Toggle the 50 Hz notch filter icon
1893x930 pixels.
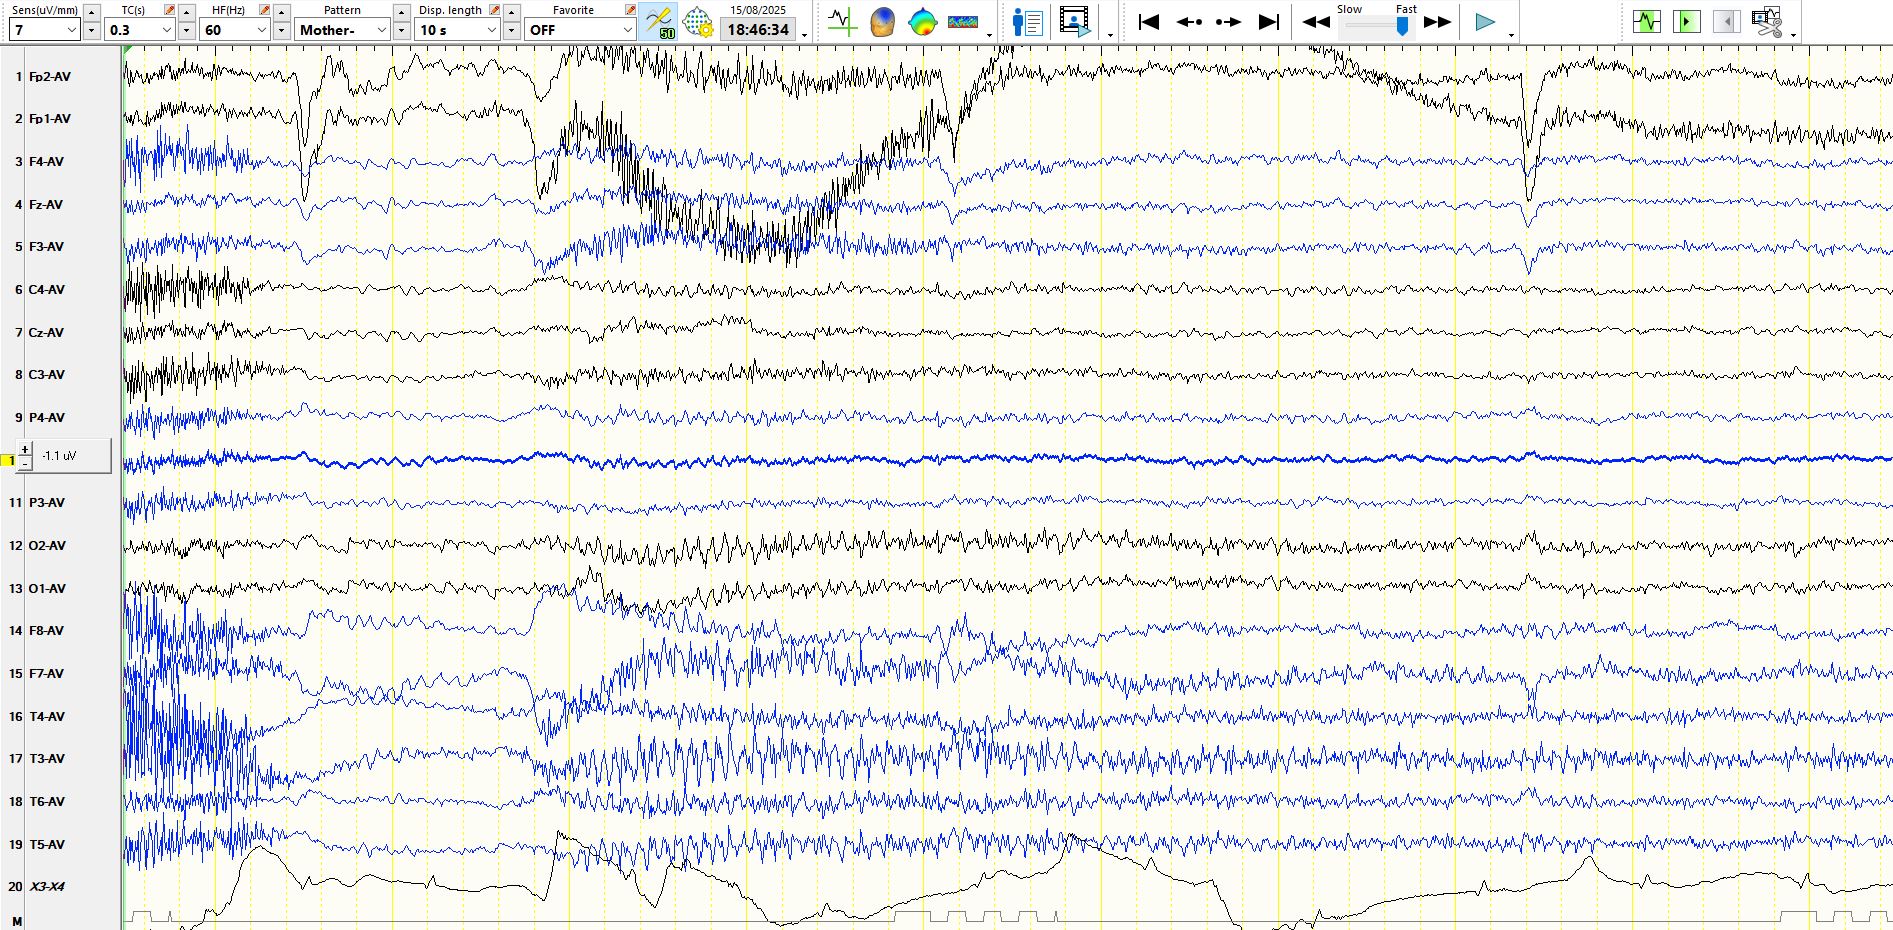660,22
